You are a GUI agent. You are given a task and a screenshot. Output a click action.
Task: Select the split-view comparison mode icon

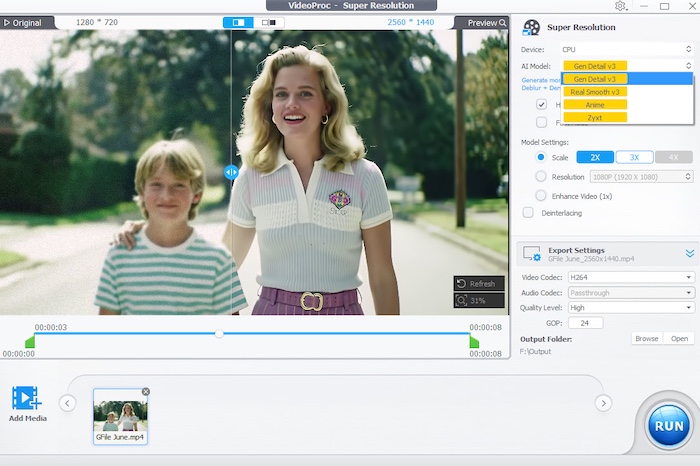click(x=240, y=22)
